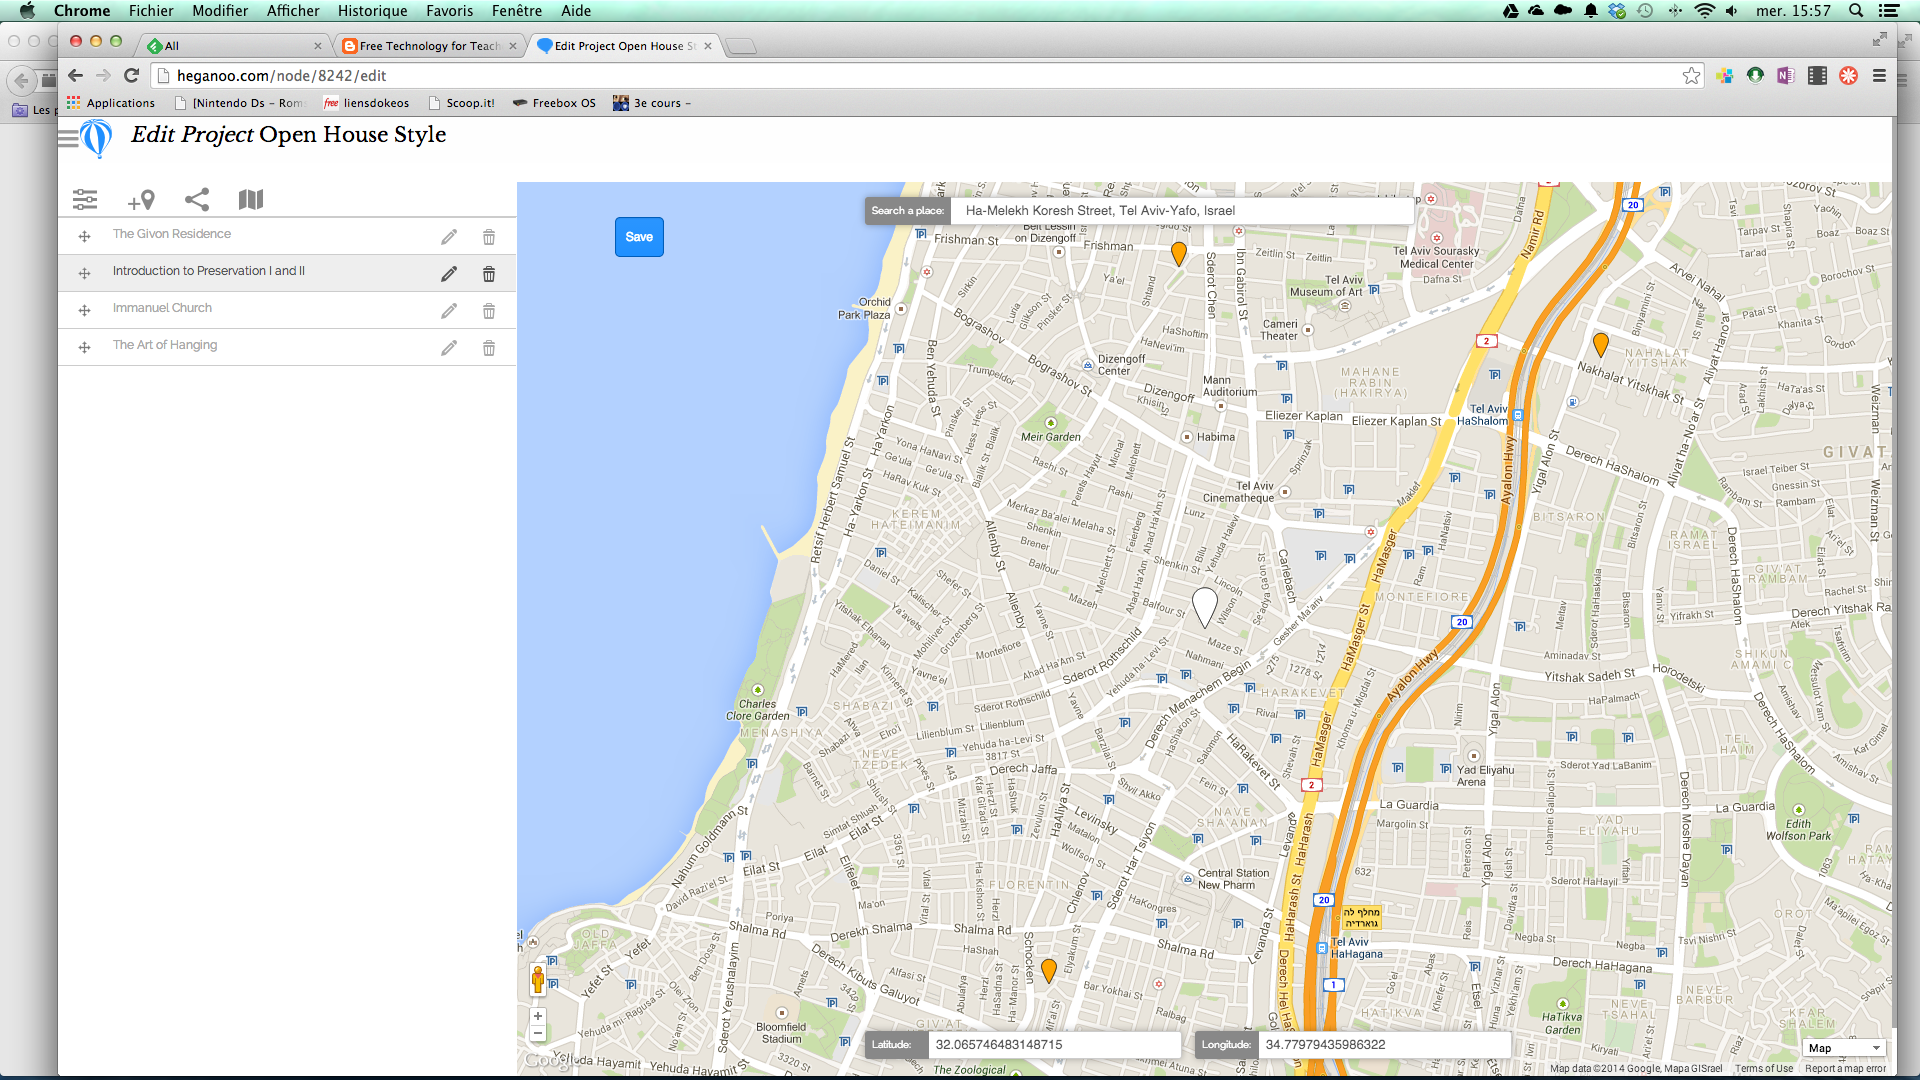The width and height of the screenshot is (1920, 1080).
Task: Click drag handle of The Art of Hanging
Action: tap(85, 348)
